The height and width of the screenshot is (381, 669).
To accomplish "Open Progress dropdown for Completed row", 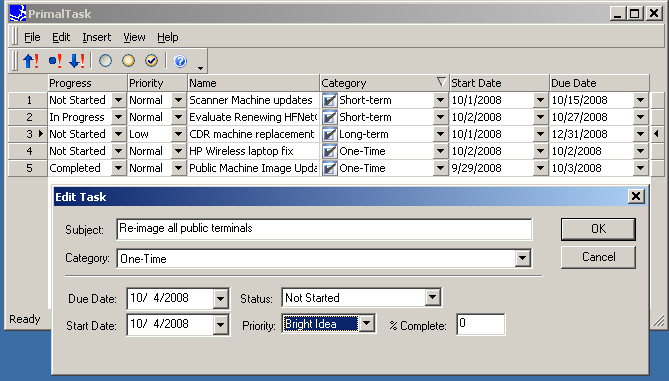I will click(x=118, y=169).
